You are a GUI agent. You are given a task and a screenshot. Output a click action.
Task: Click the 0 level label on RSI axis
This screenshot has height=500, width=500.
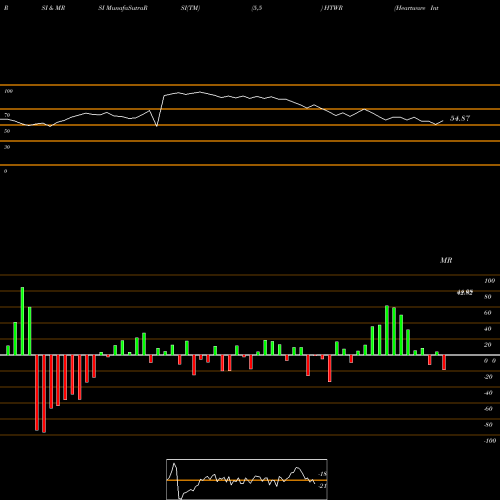(x=5, y=171)
